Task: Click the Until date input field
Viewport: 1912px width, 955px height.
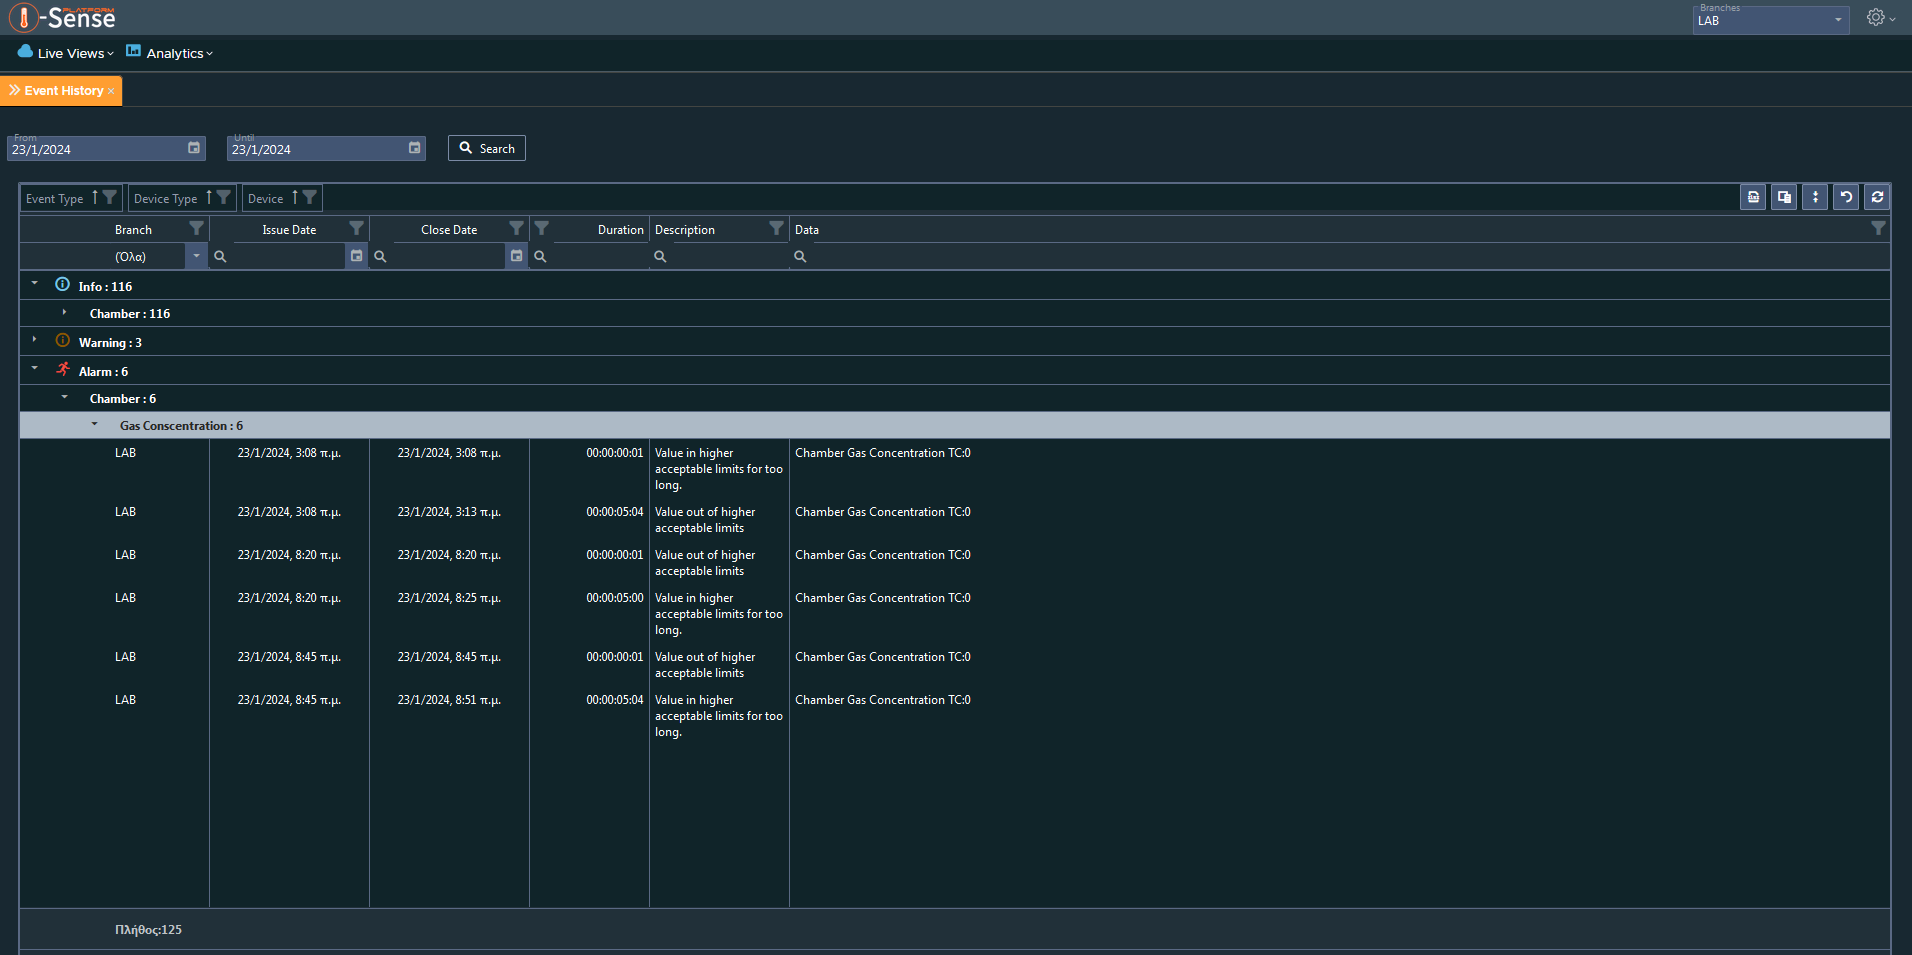Action: [316, 149]
